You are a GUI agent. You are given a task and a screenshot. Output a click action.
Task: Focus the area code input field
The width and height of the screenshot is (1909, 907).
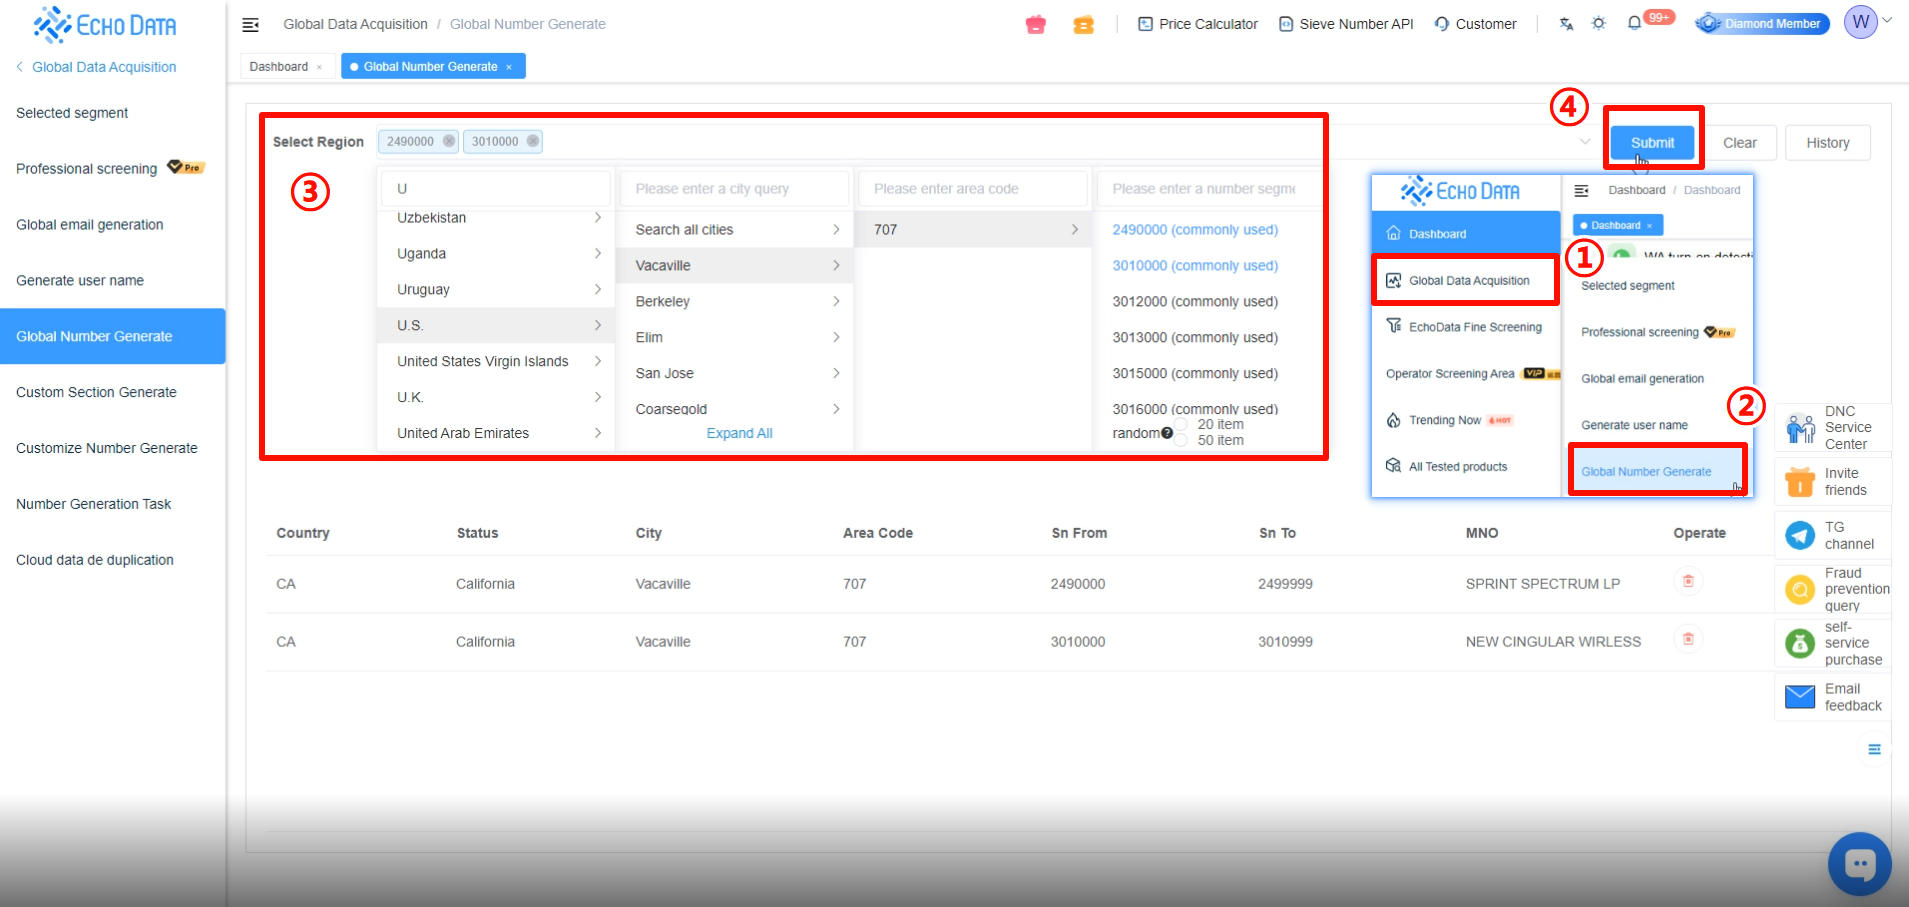click(x=972, y=188)
